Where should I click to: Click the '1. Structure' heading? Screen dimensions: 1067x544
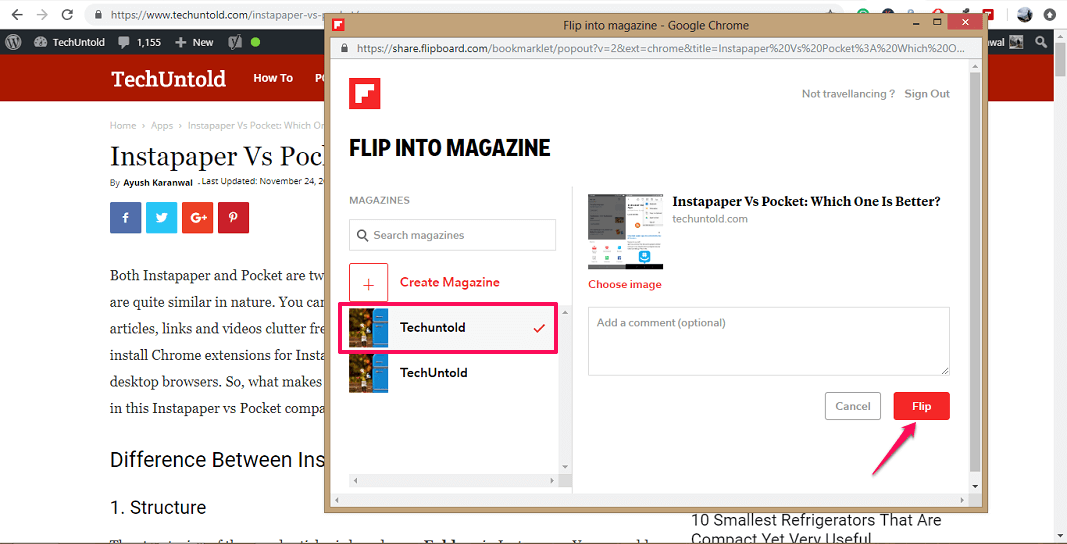158,508
